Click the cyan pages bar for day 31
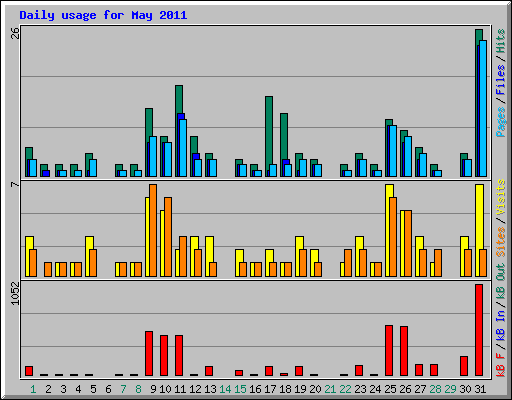512x400 pixels. 483,108
